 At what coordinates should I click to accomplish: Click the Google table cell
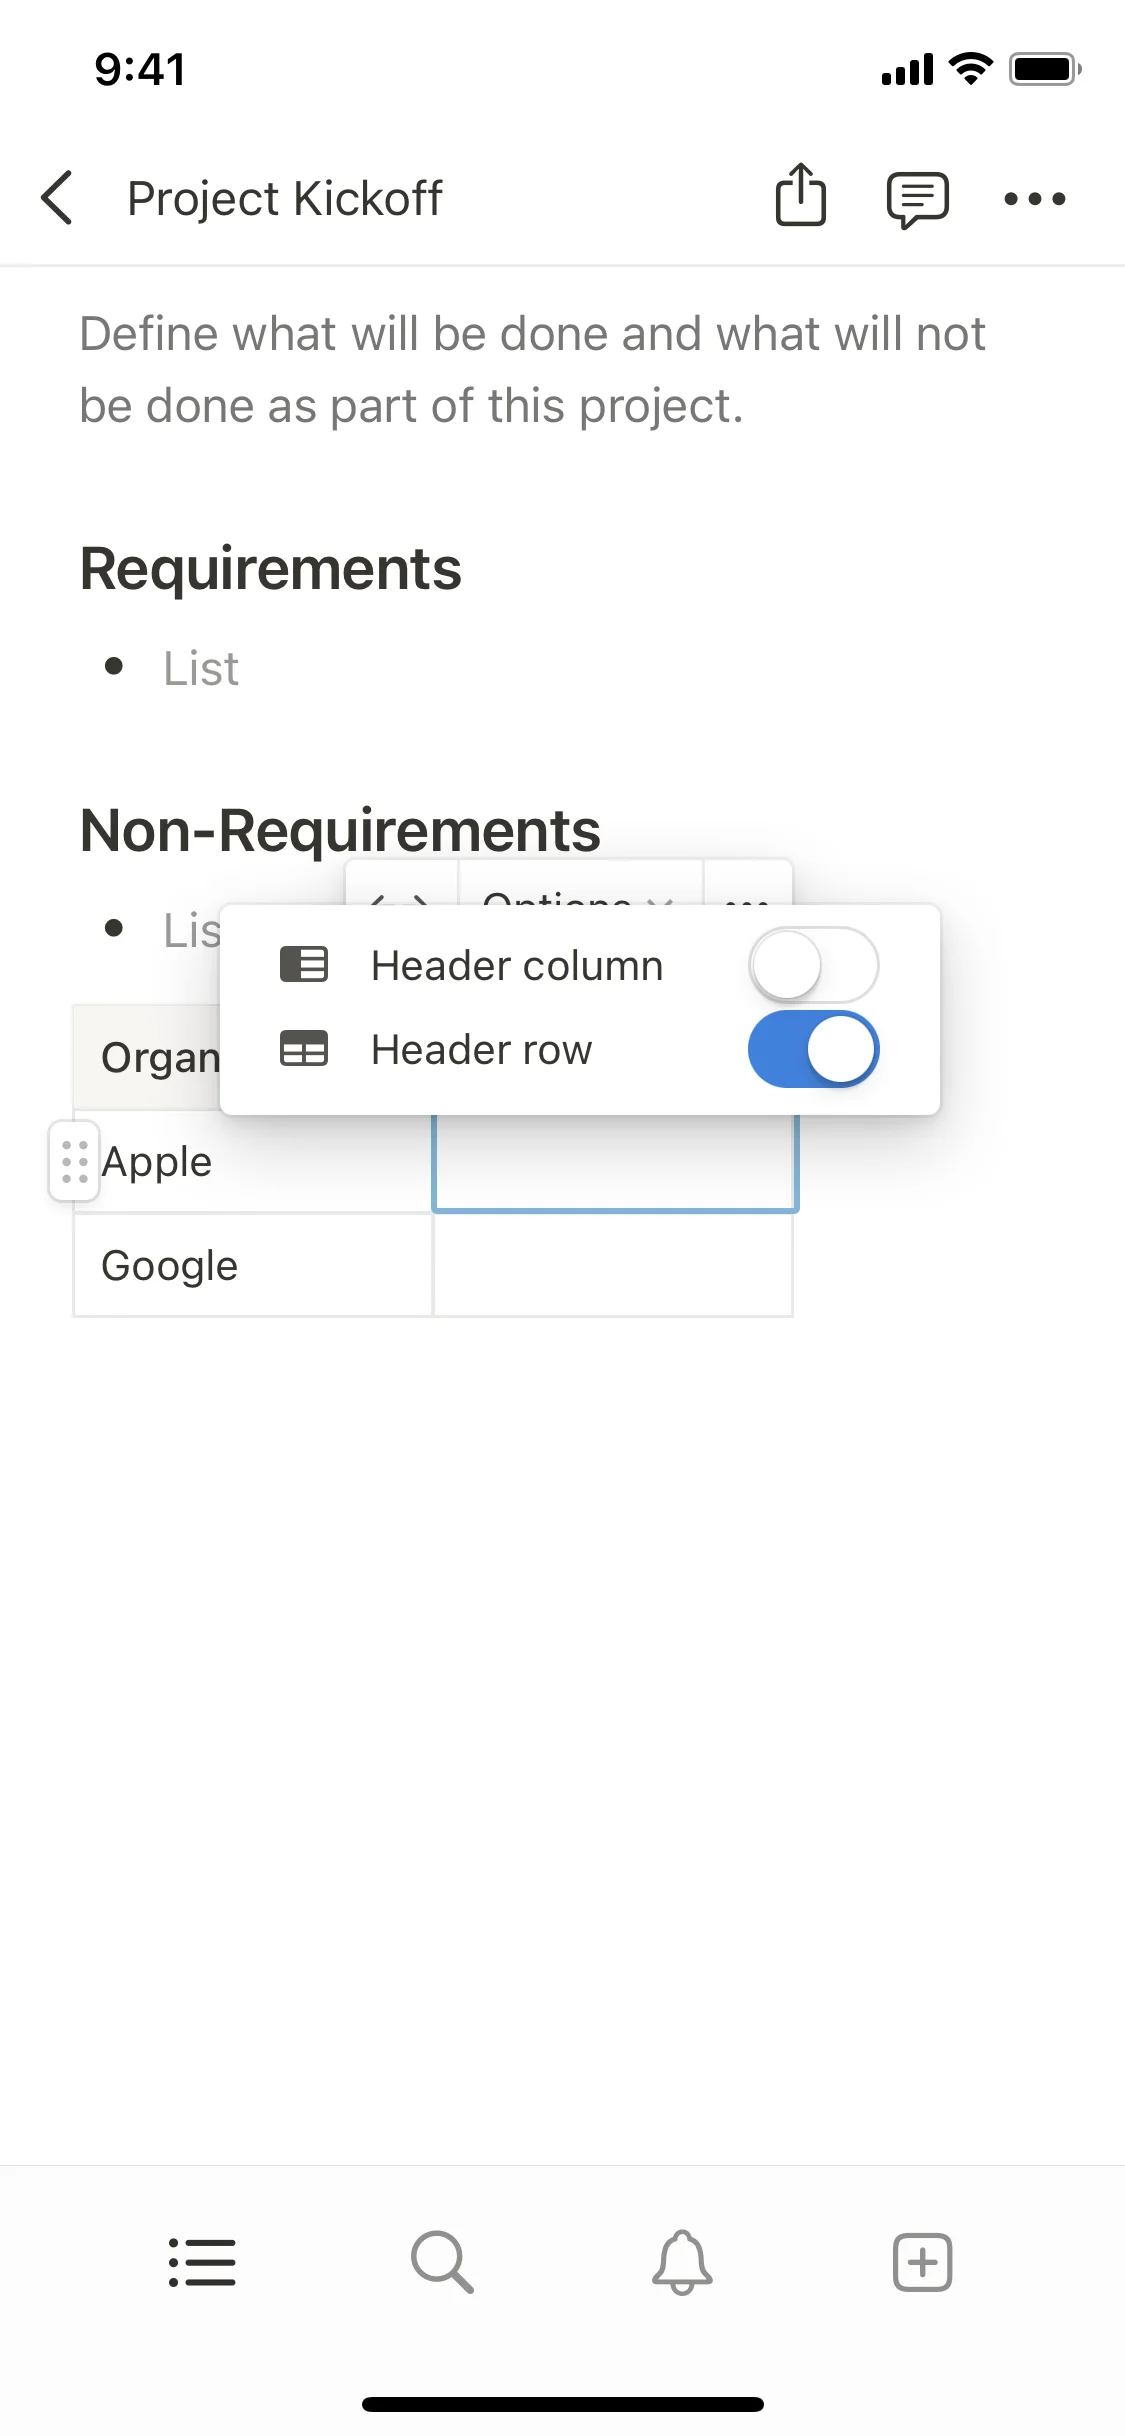(252, 1264)
